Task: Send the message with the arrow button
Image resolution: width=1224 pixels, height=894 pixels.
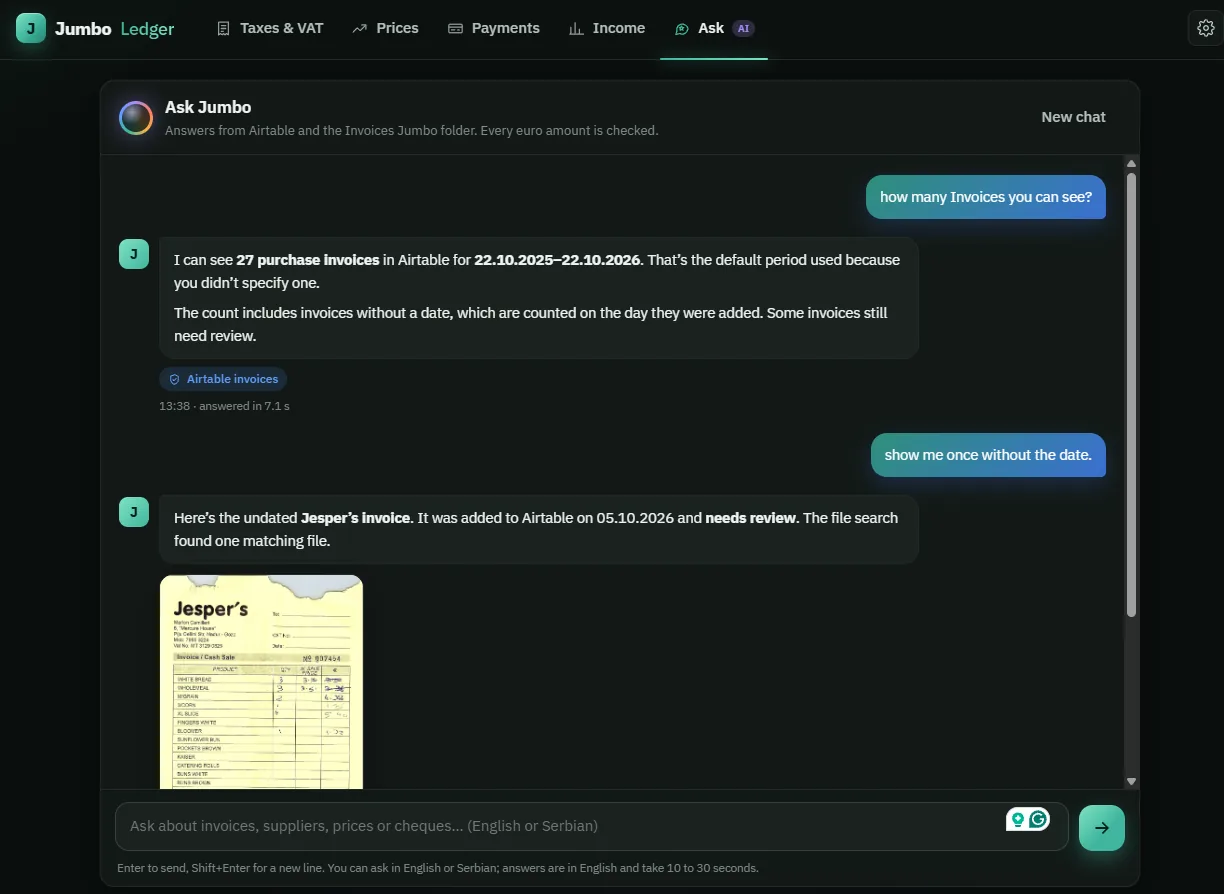Action: tap(1102, 827)
